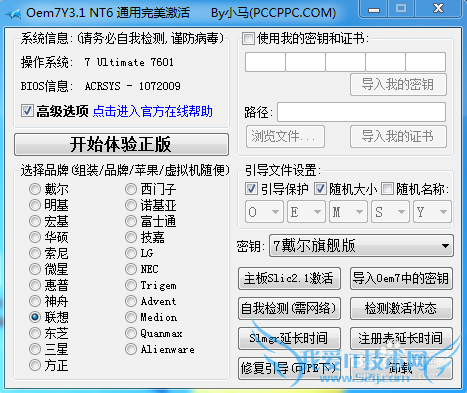This screenshot has height=393, width=467.
Task: Choose the 技嘉 radio button
Action: pos(131,237)
